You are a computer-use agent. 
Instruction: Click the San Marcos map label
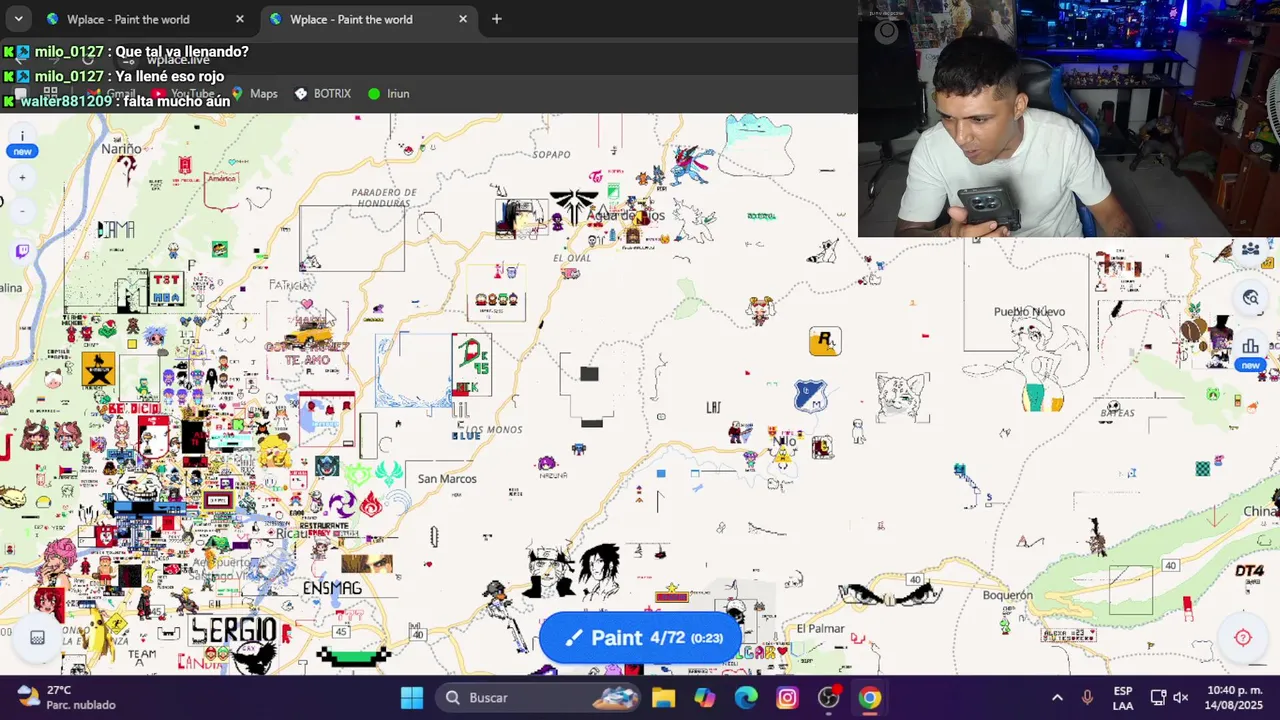click(447, 479)
